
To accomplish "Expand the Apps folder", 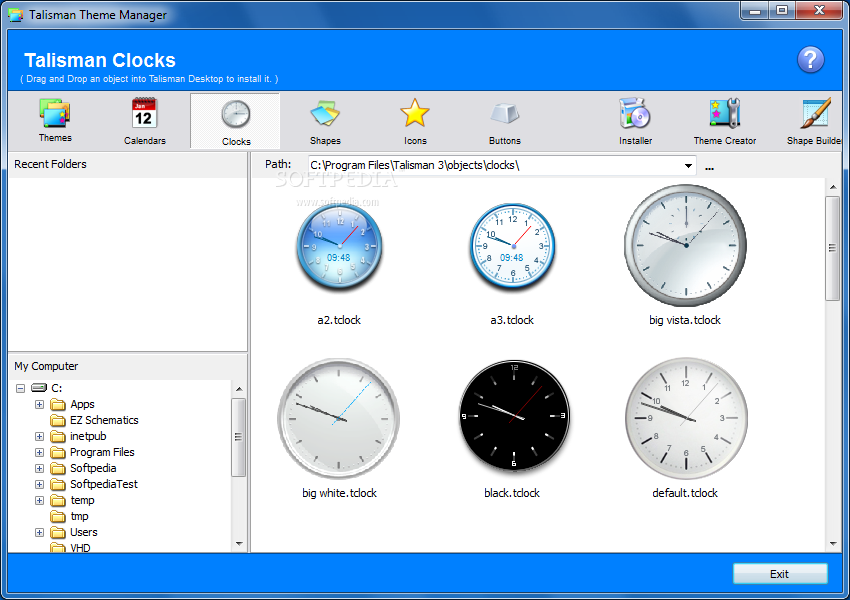I will [x=40, y=404].
